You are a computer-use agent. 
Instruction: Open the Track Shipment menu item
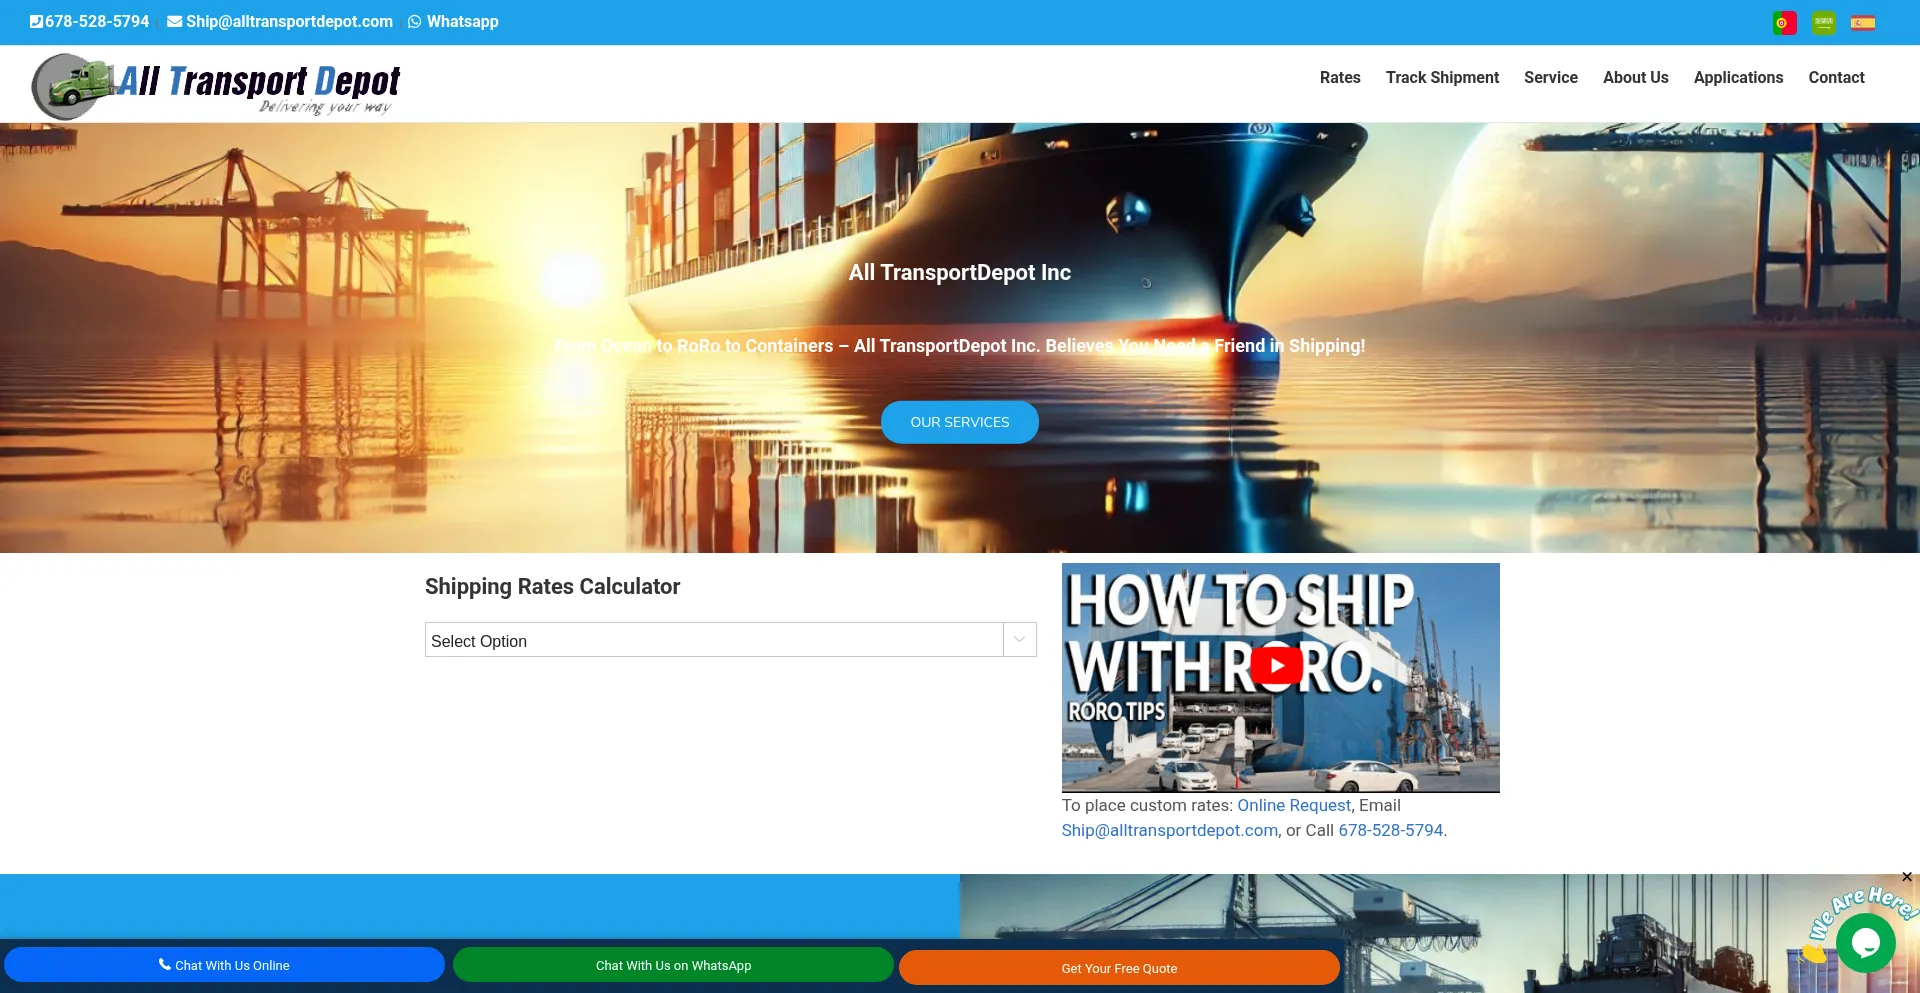click(x=1442, y=78)
